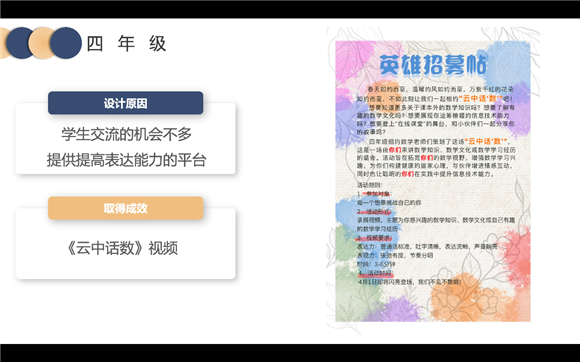Select the 设计原因 header label
Image resolution: width=580 pixels, height=362 pixels.
(125, 103)
